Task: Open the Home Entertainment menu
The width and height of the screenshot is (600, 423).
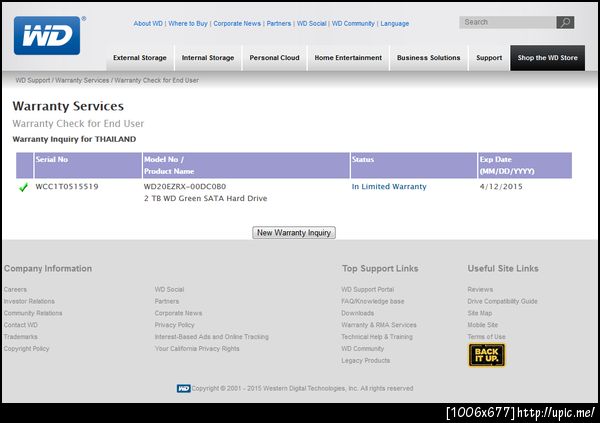Action: (x=348, y=58)
